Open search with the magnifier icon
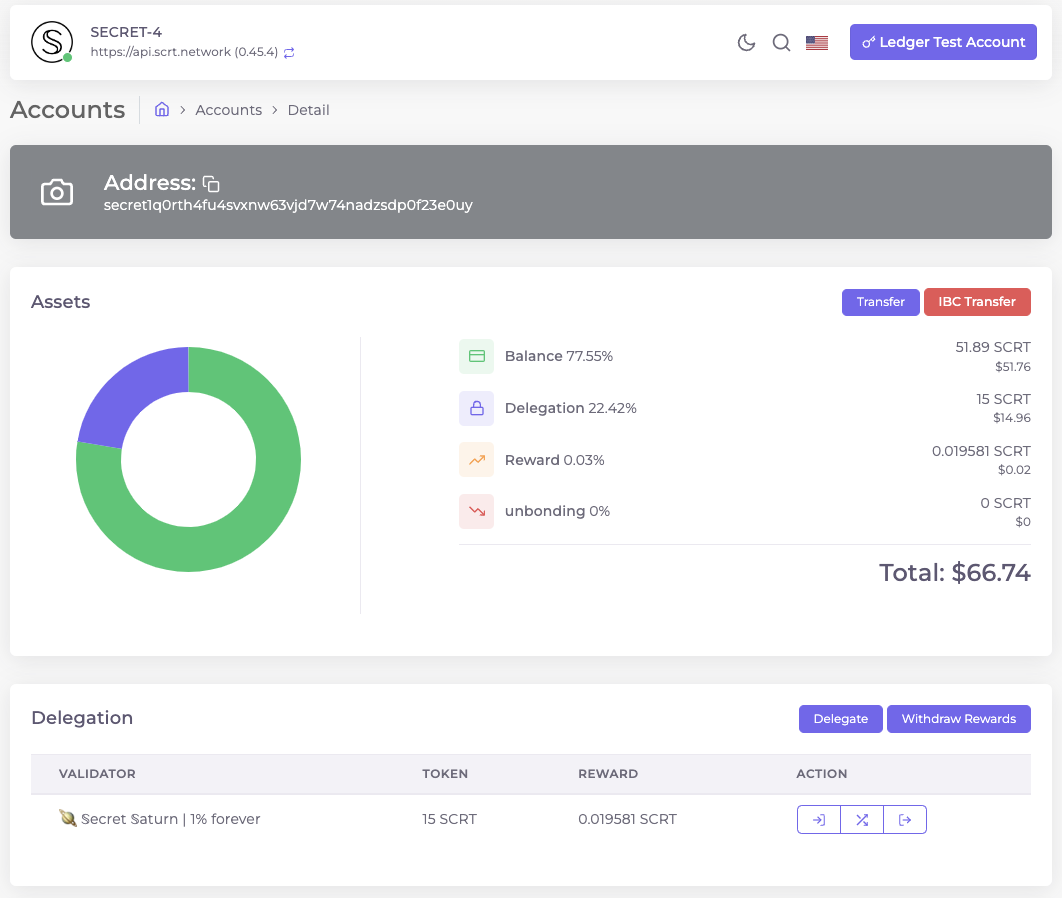Viewport: 1062px width, 898px height. [782, 42]
